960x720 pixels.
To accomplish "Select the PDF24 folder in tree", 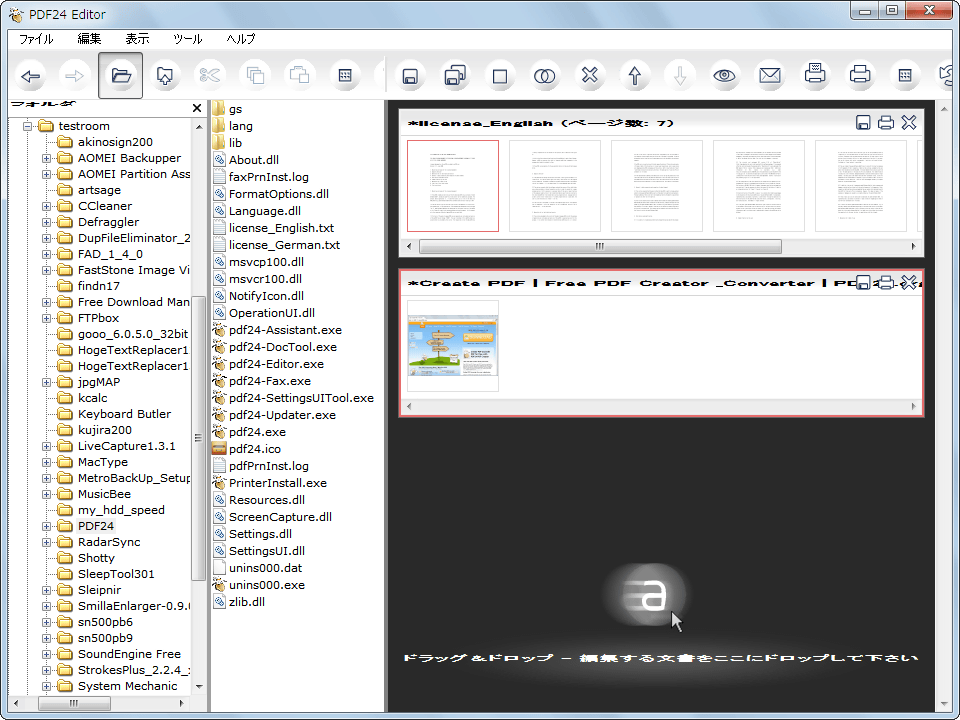I will click(96, 526).
